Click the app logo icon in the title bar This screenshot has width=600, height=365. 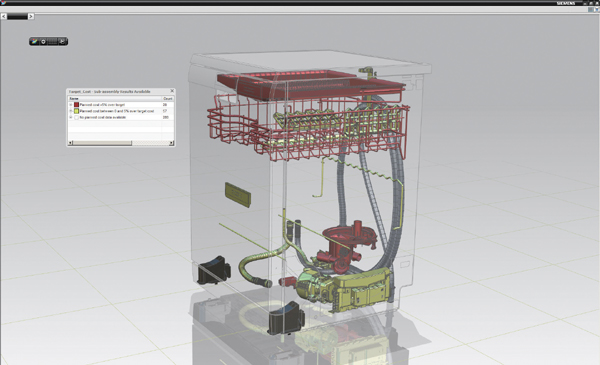click(3, 2)
